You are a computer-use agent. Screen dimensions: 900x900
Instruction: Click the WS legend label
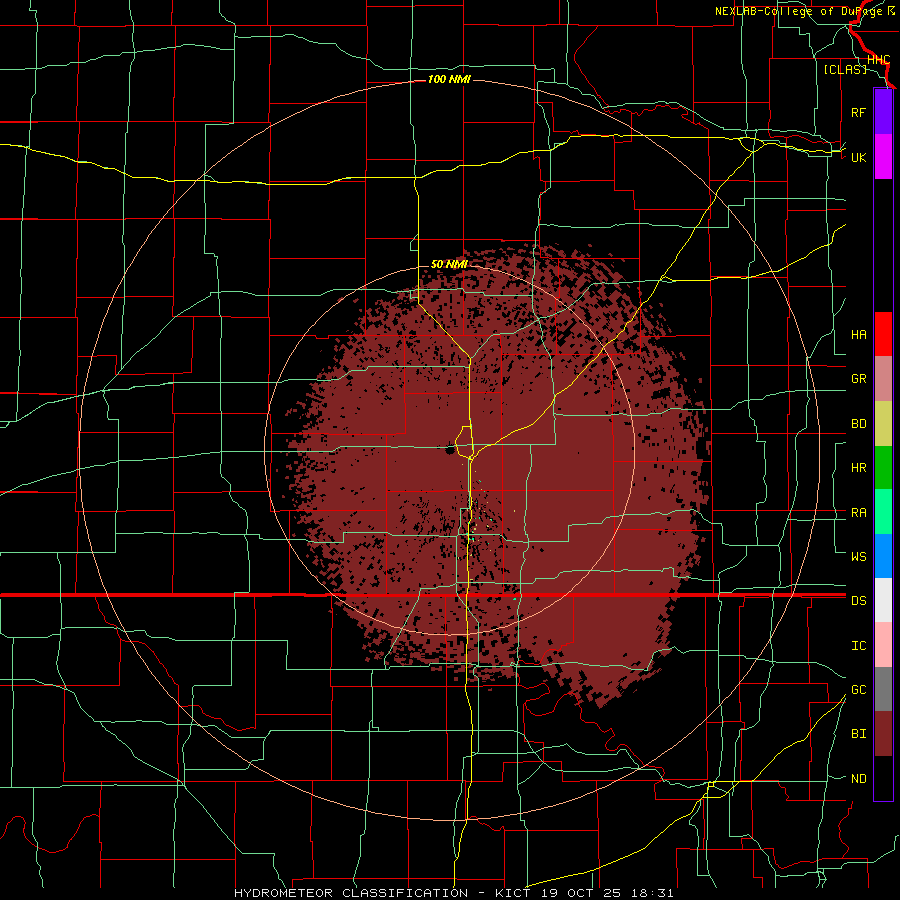(x=858, y=557)
